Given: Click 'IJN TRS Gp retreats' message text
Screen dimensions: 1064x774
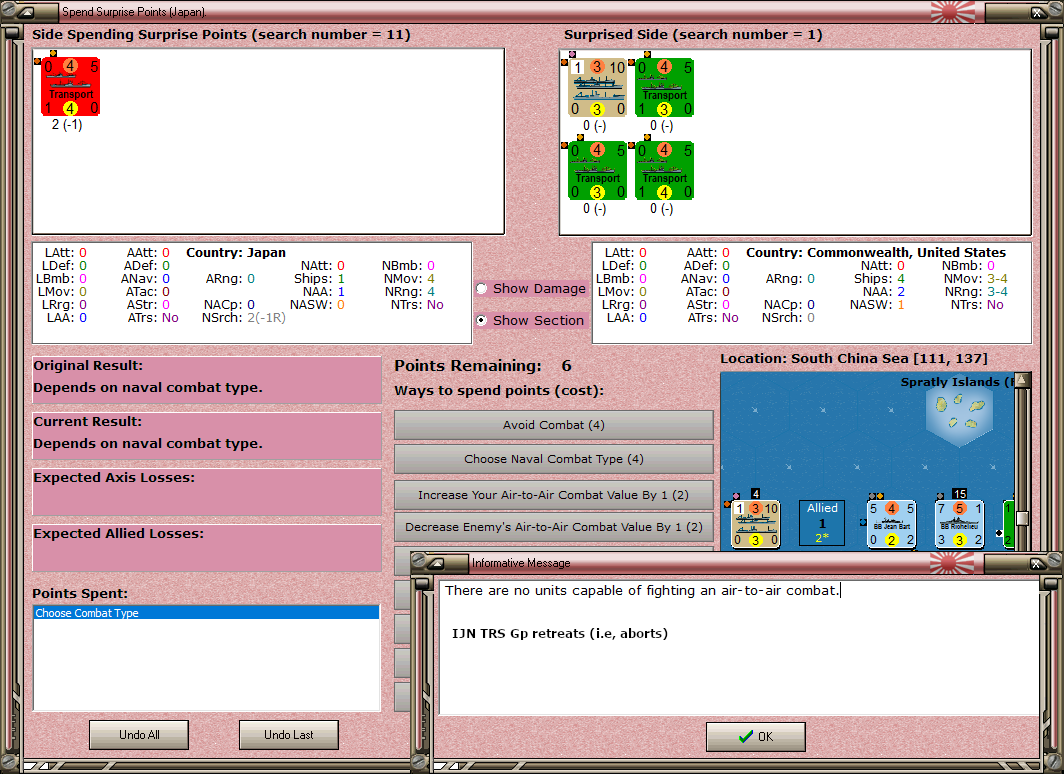Looking at the screenshot, I should pos(560,634).
